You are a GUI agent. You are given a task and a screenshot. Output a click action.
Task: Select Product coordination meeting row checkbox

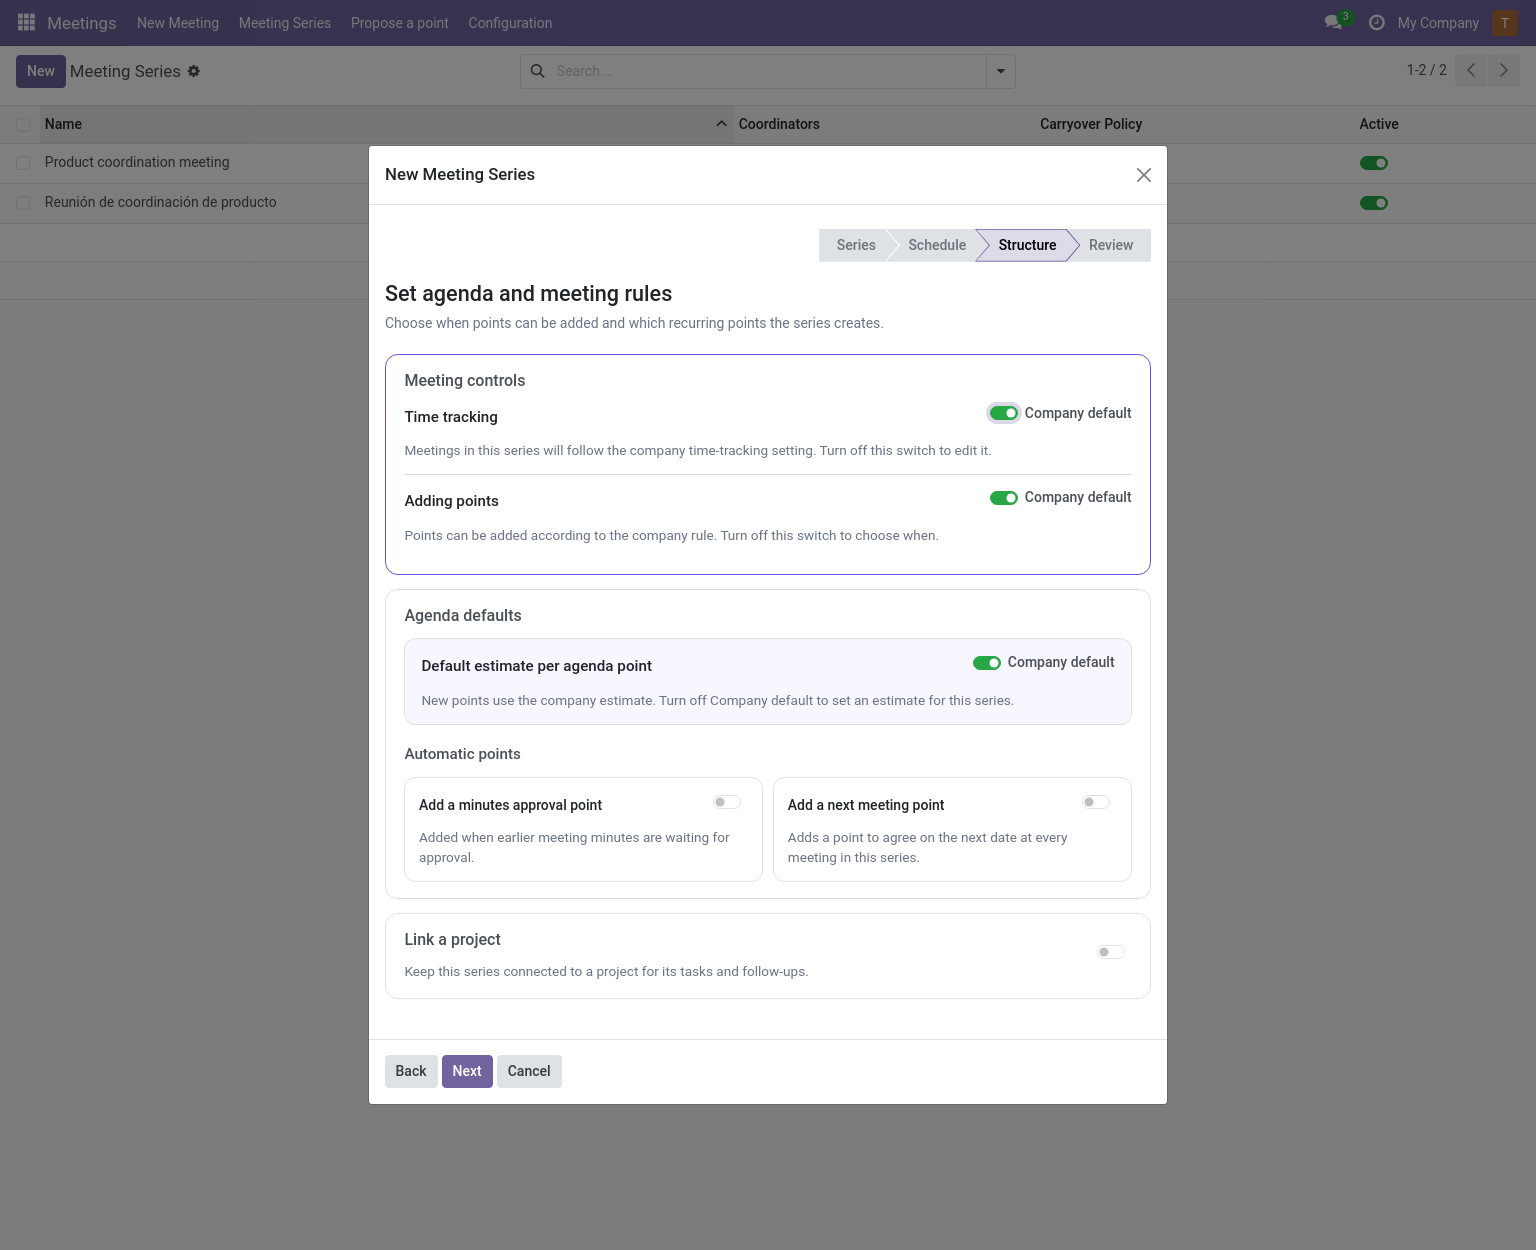23,163
